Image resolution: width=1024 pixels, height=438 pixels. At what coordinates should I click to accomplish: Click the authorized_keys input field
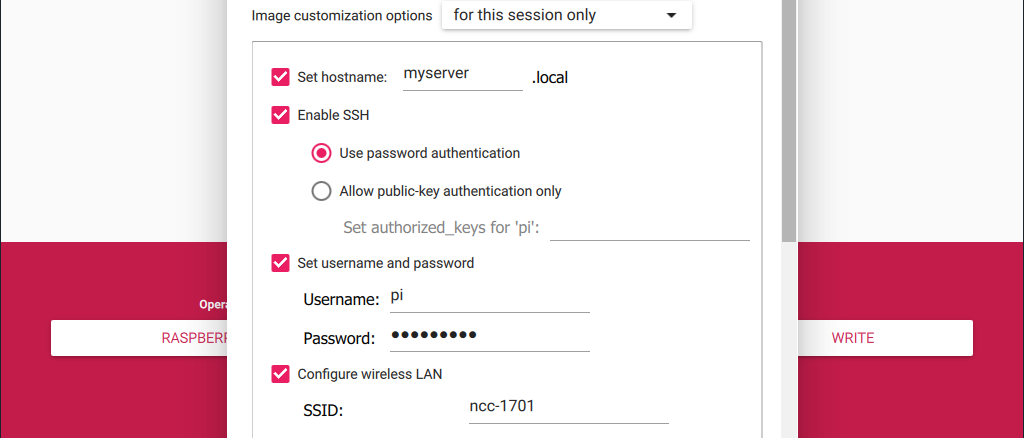pyautogui.click(x=650, y=227)
